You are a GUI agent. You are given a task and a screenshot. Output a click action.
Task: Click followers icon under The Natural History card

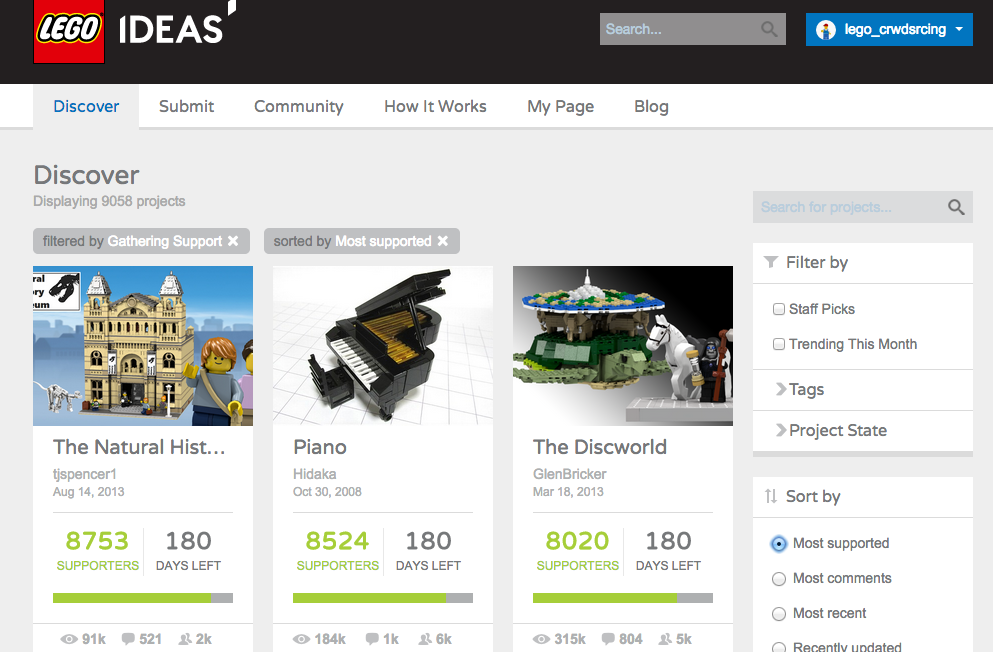pyautogui.click(x=185, y=639)
